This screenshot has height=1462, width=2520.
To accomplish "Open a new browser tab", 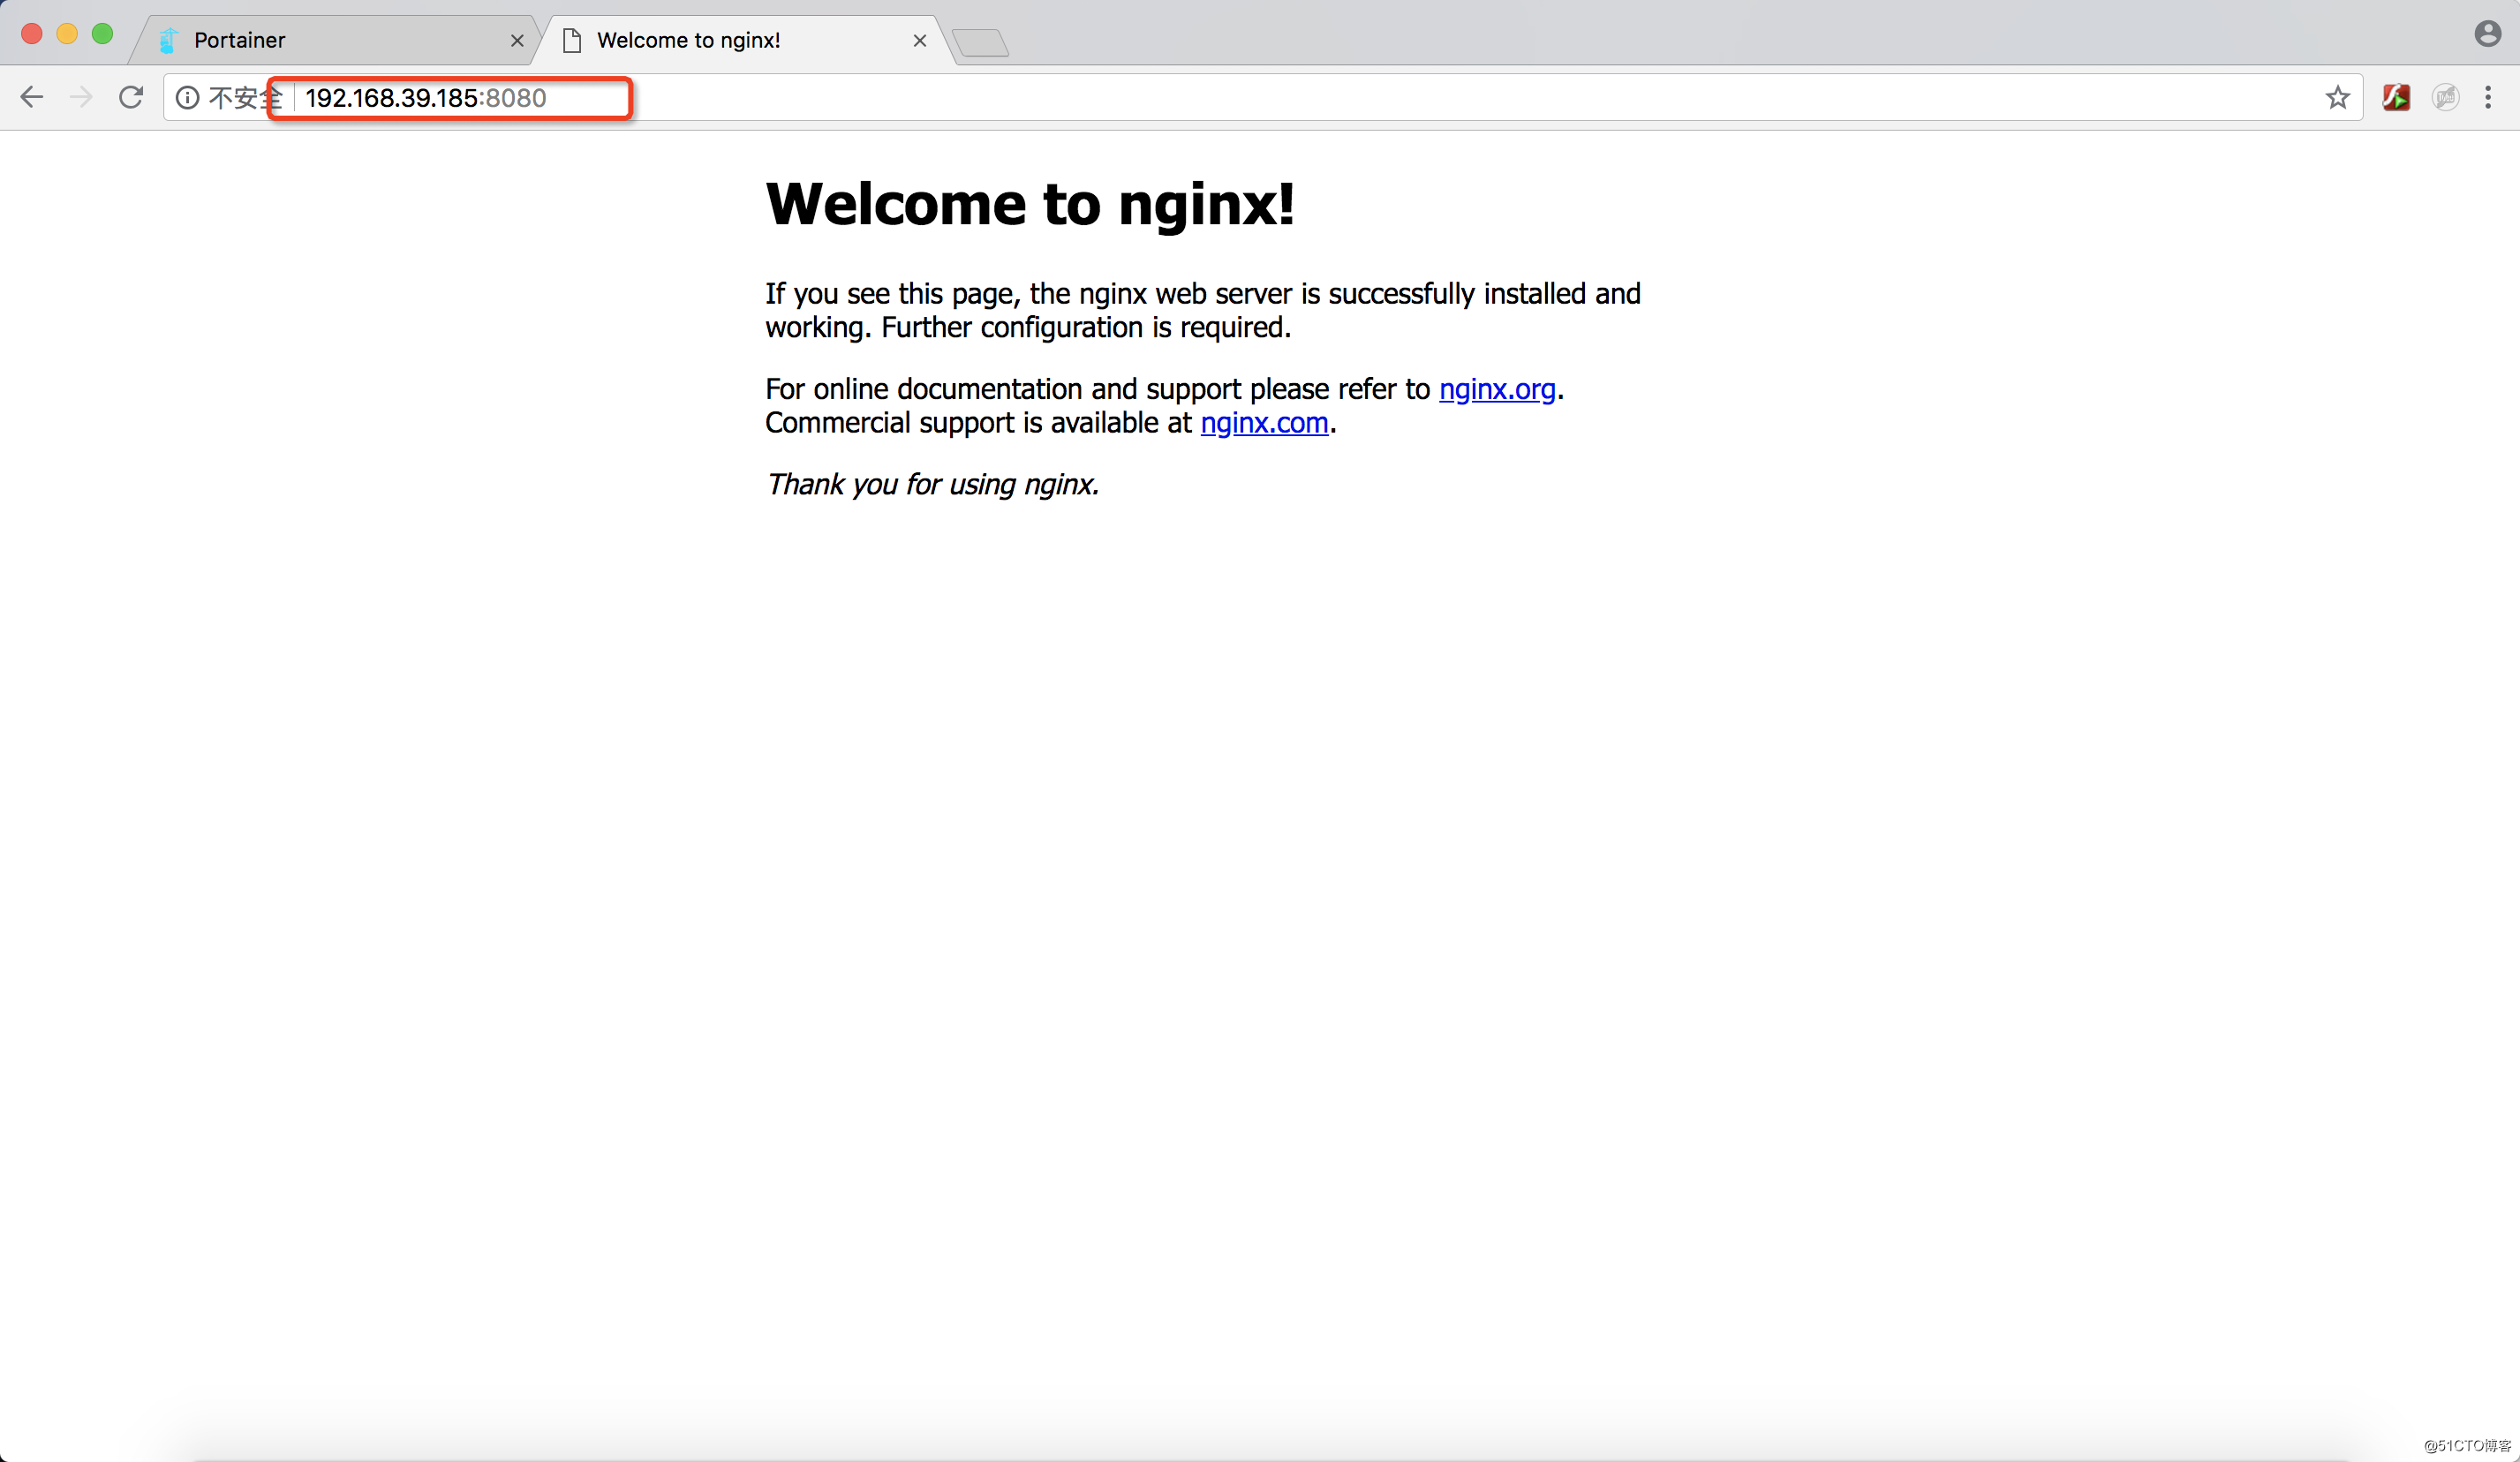I will [x=980, y=42].
